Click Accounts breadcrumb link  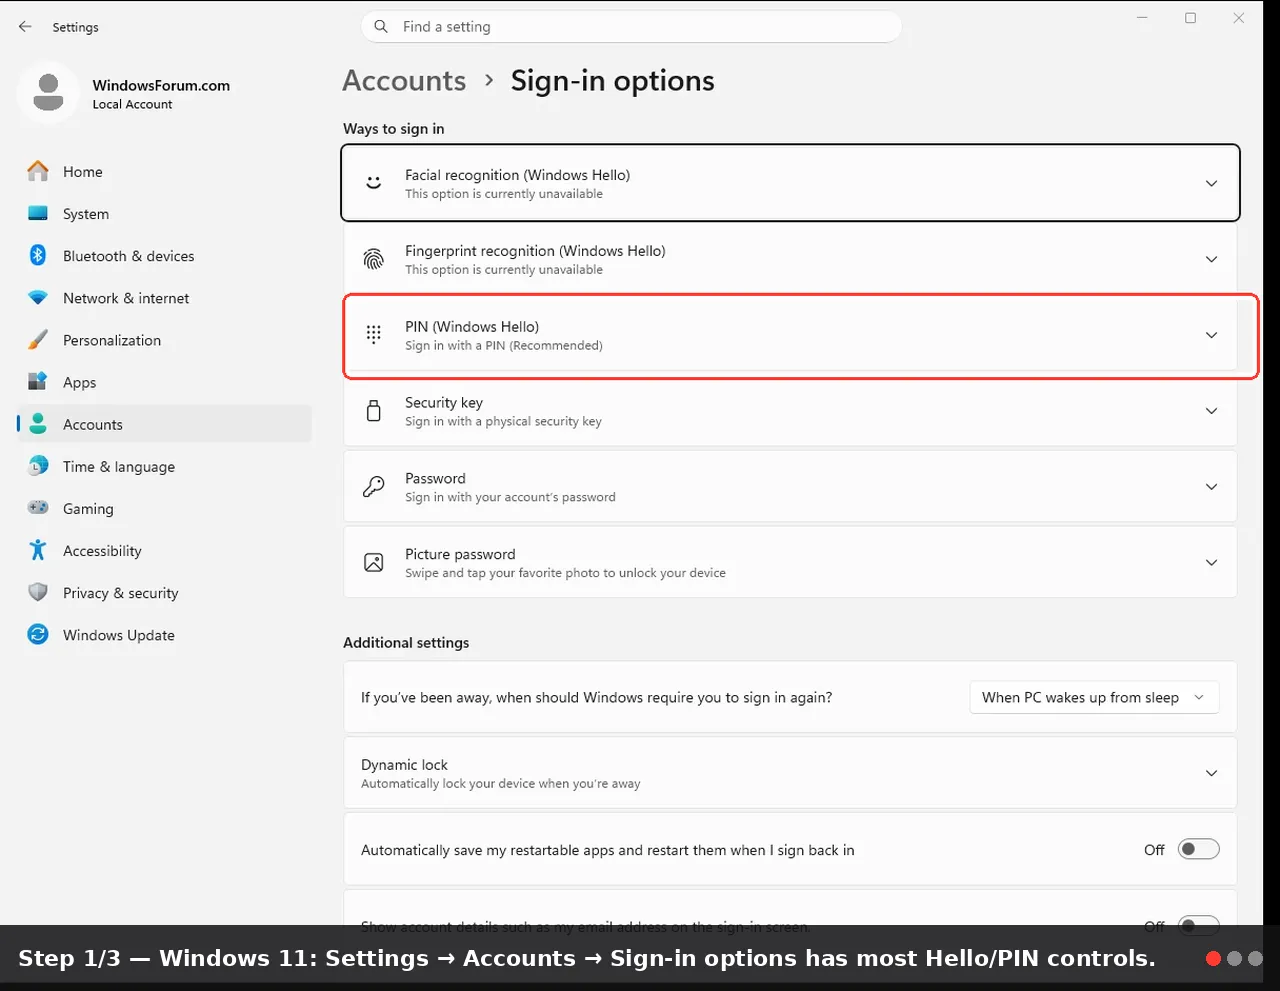point(404,81)
